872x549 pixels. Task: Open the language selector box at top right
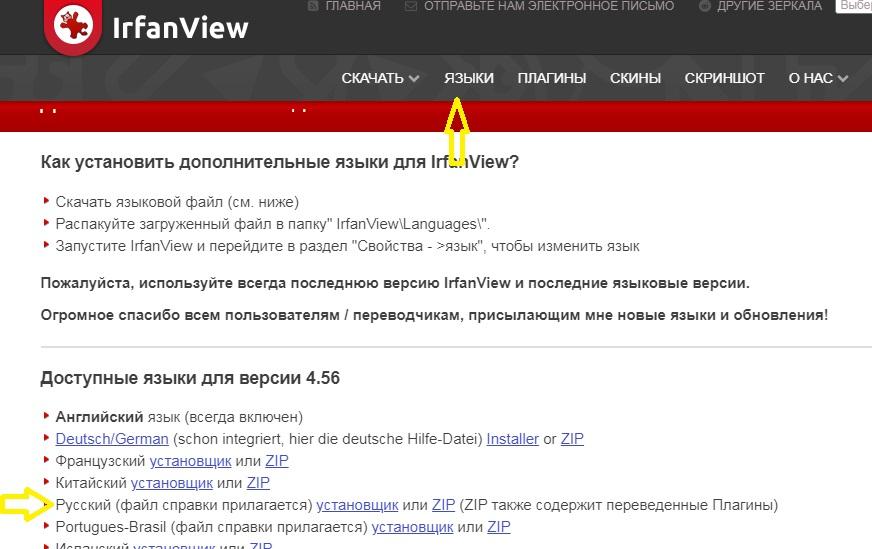point(854,6)
